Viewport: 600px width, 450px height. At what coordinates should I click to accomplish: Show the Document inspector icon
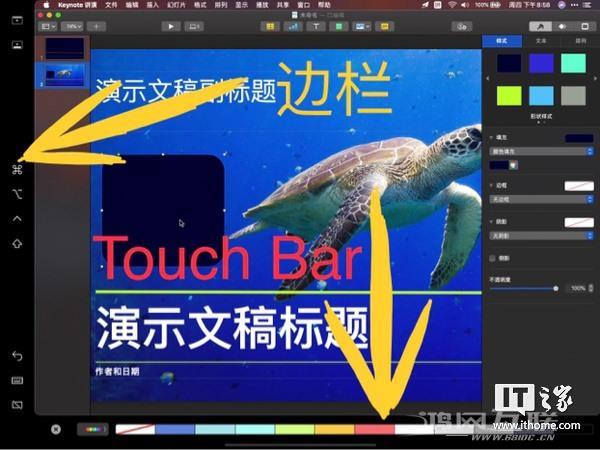(x=584, y=26)
